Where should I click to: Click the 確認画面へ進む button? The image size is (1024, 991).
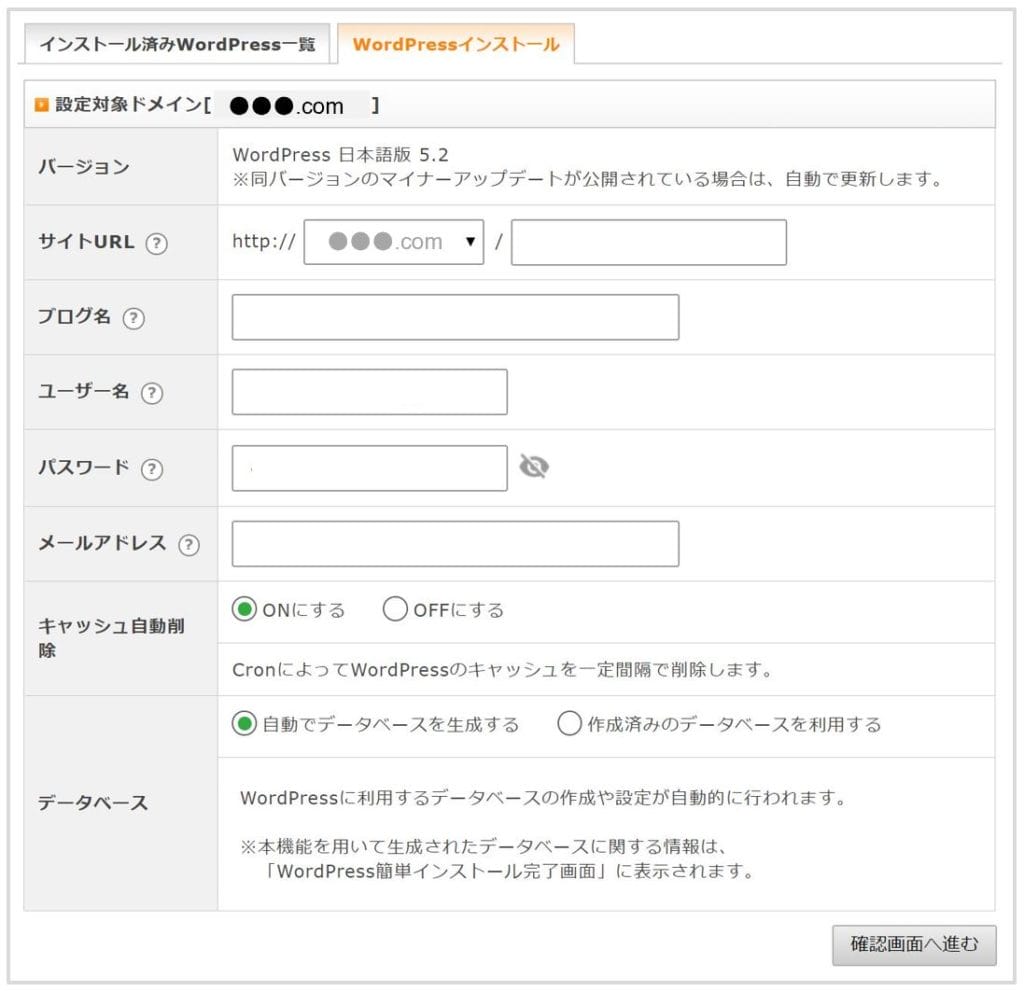(x=914, y=945)
